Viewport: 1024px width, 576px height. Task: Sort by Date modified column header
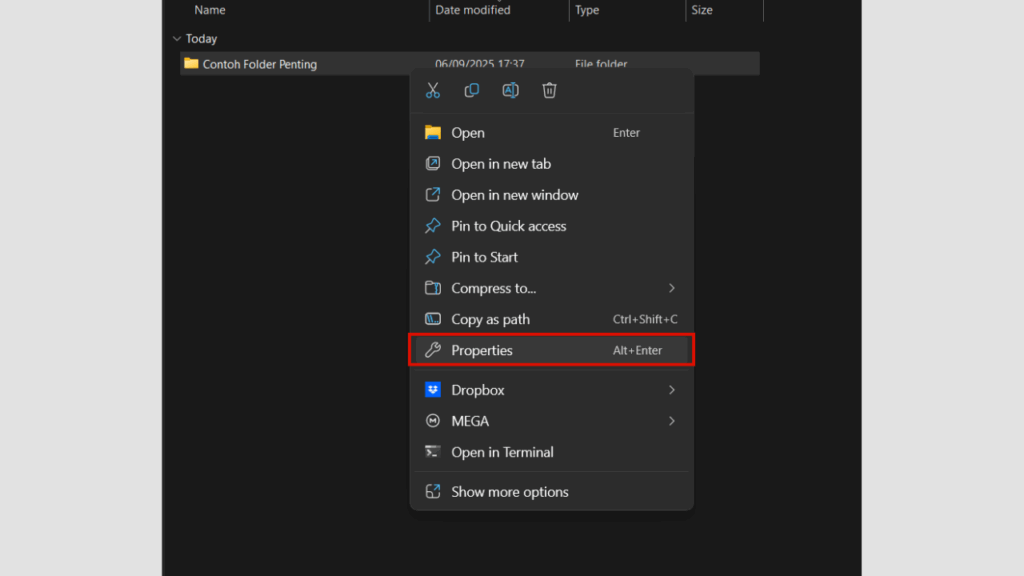click(x=473, y=10)
